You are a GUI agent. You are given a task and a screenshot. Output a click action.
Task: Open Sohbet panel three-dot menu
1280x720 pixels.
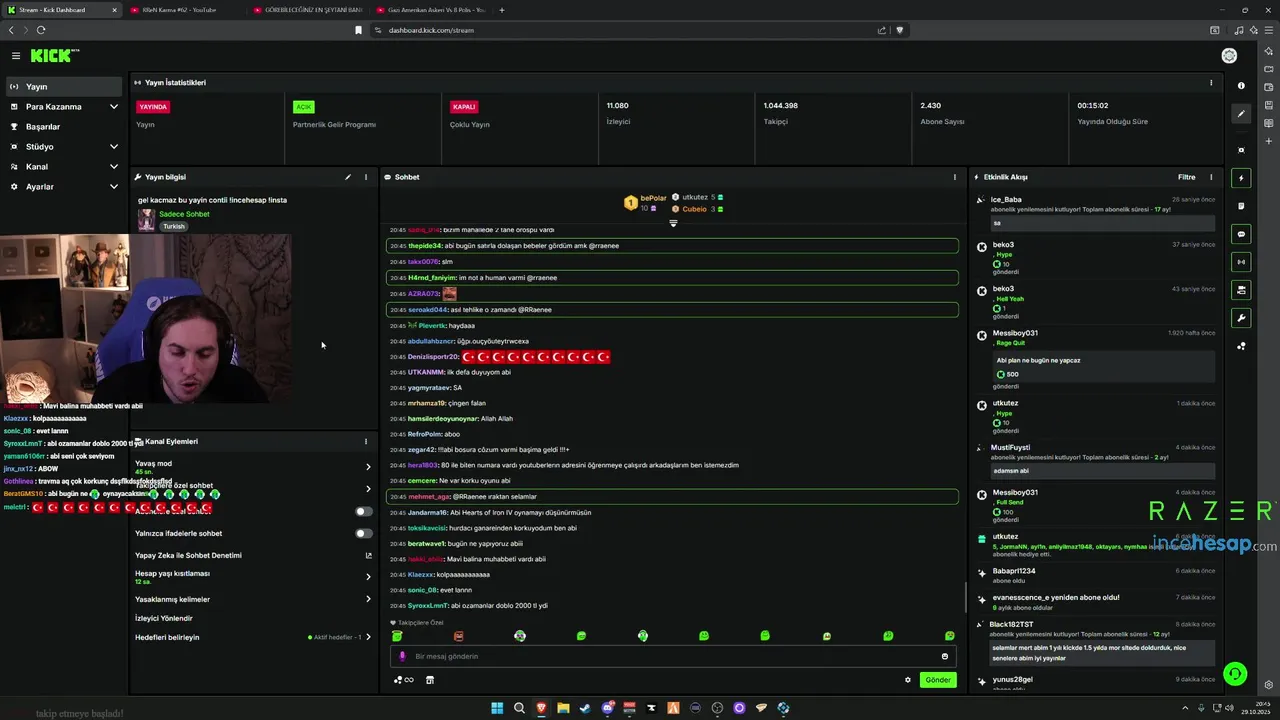click(x=955, y=177)
